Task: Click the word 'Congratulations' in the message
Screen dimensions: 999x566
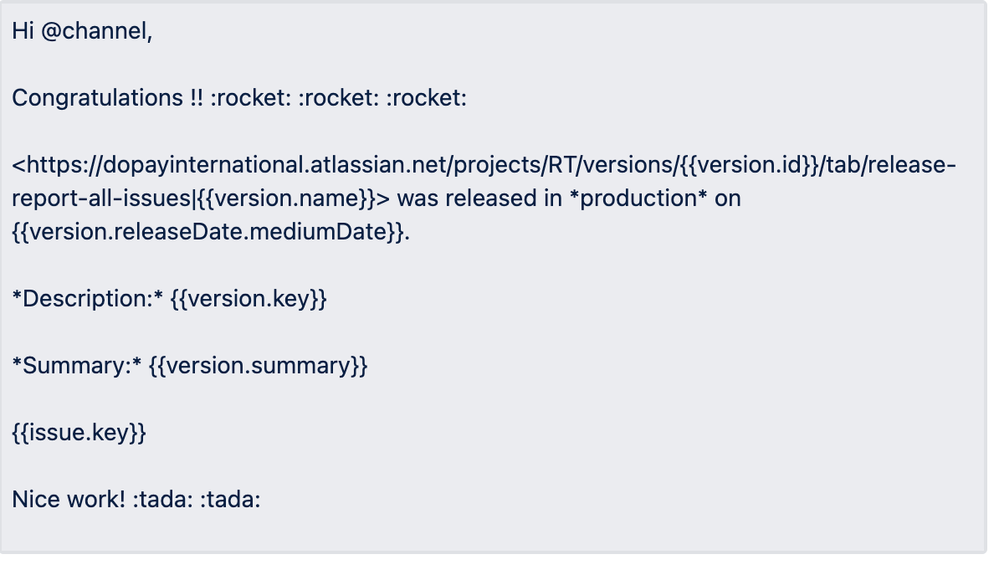Action: [x=97, y=98]
